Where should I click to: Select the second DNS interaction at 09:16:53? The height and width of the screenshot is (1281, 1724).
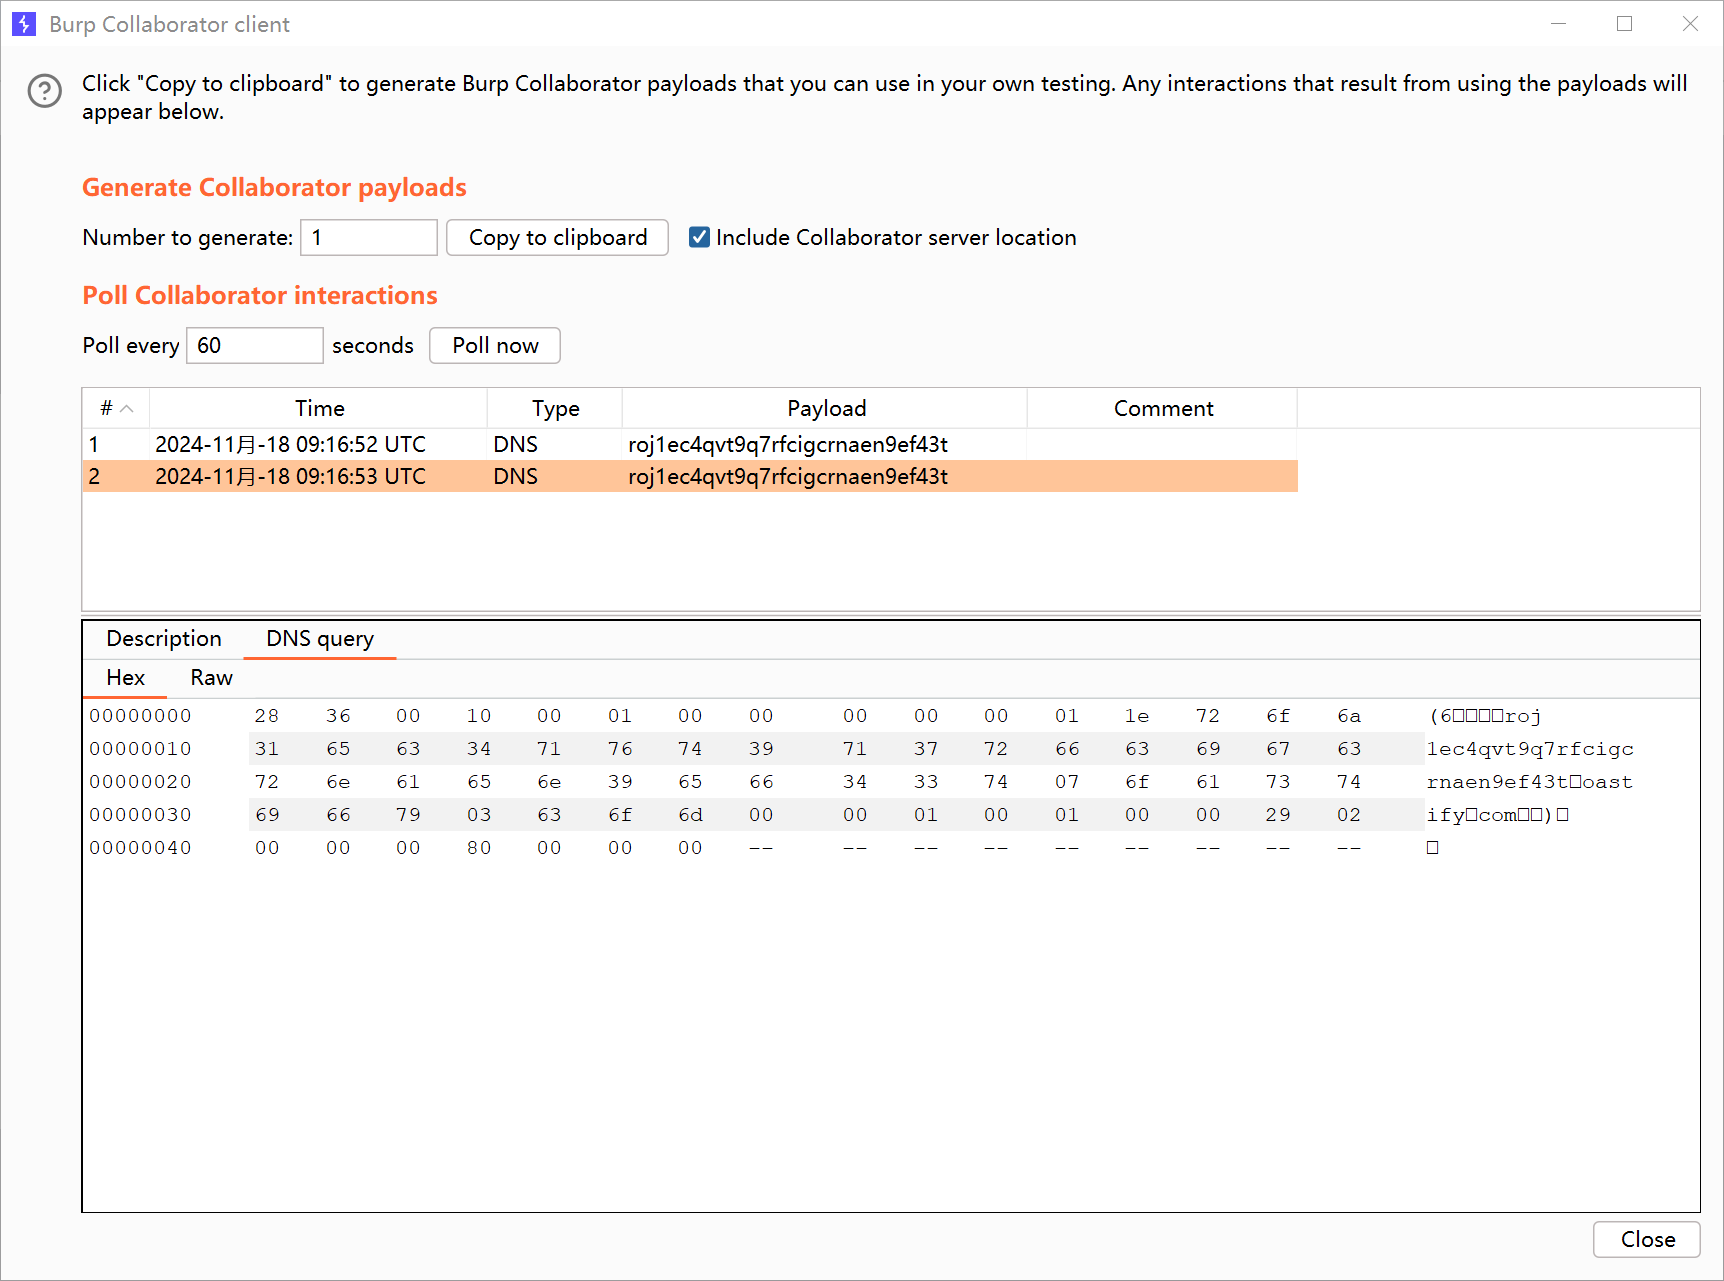(x=689, y=476)
